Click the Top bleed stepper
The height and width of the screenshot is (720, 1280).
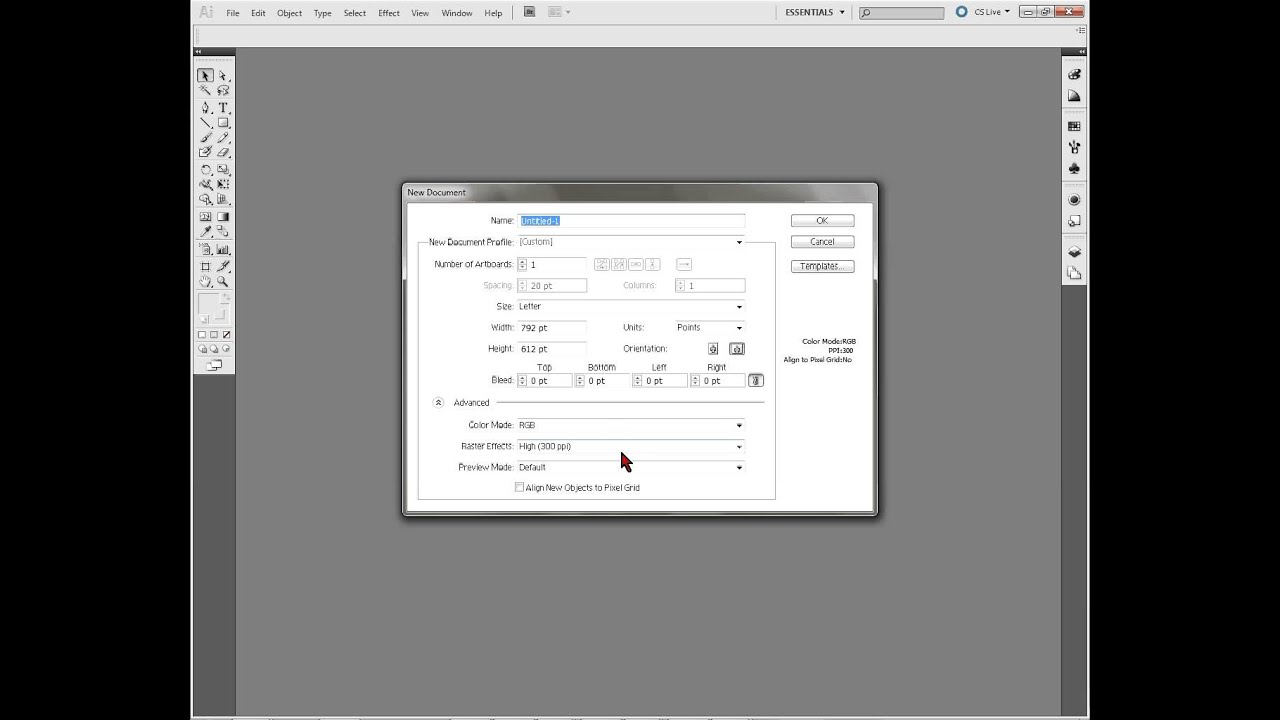(x=522, y=380)
